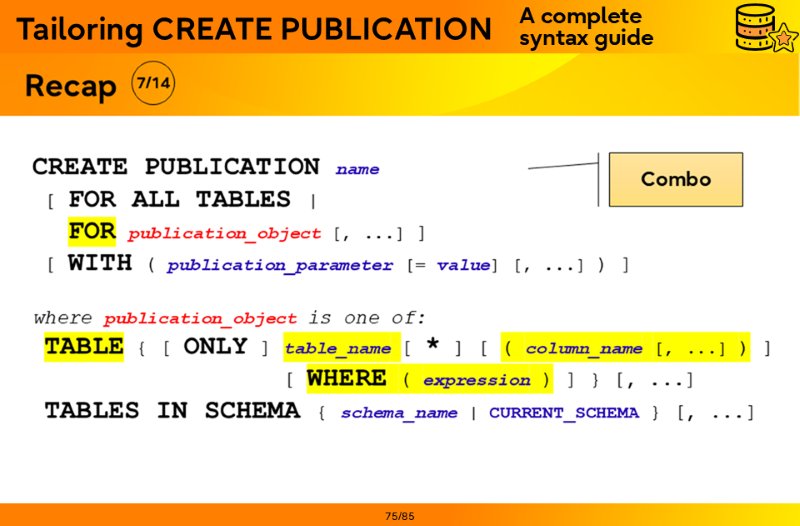Screen dimensions: 800x526
Task: Click the highlighted column_name parameter
Action: click(584, 349)
